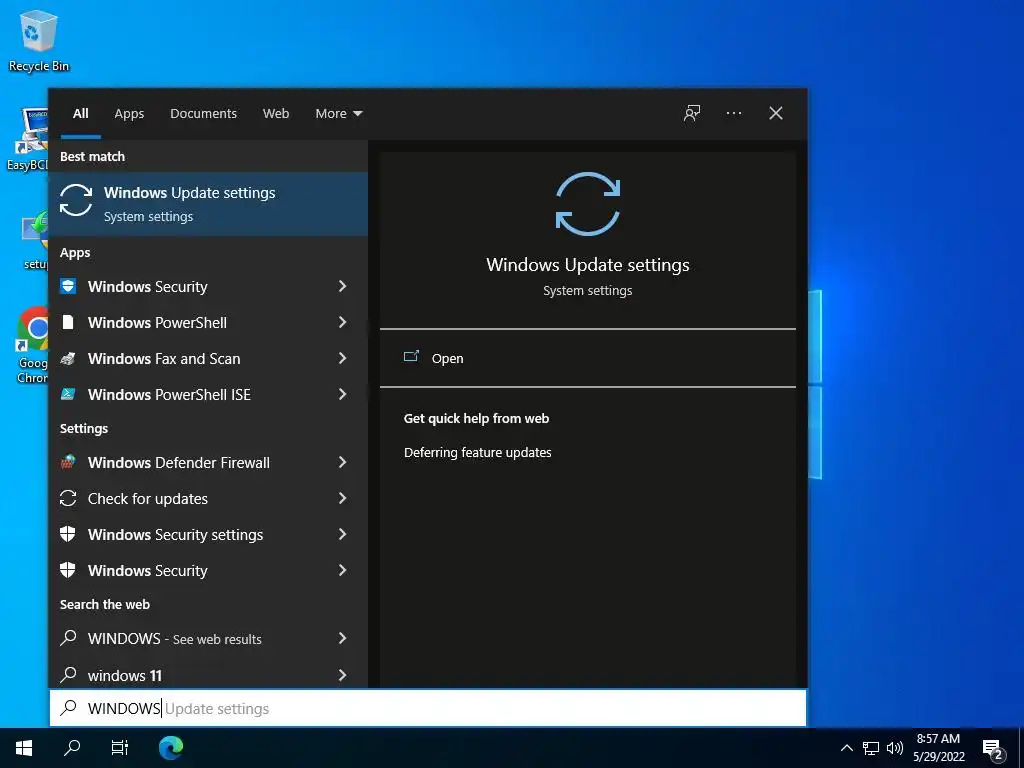This screenshot has height=768, width=1024.
Task: Select the windows 11 web suggestion
Action: click(x=208, y=674)
